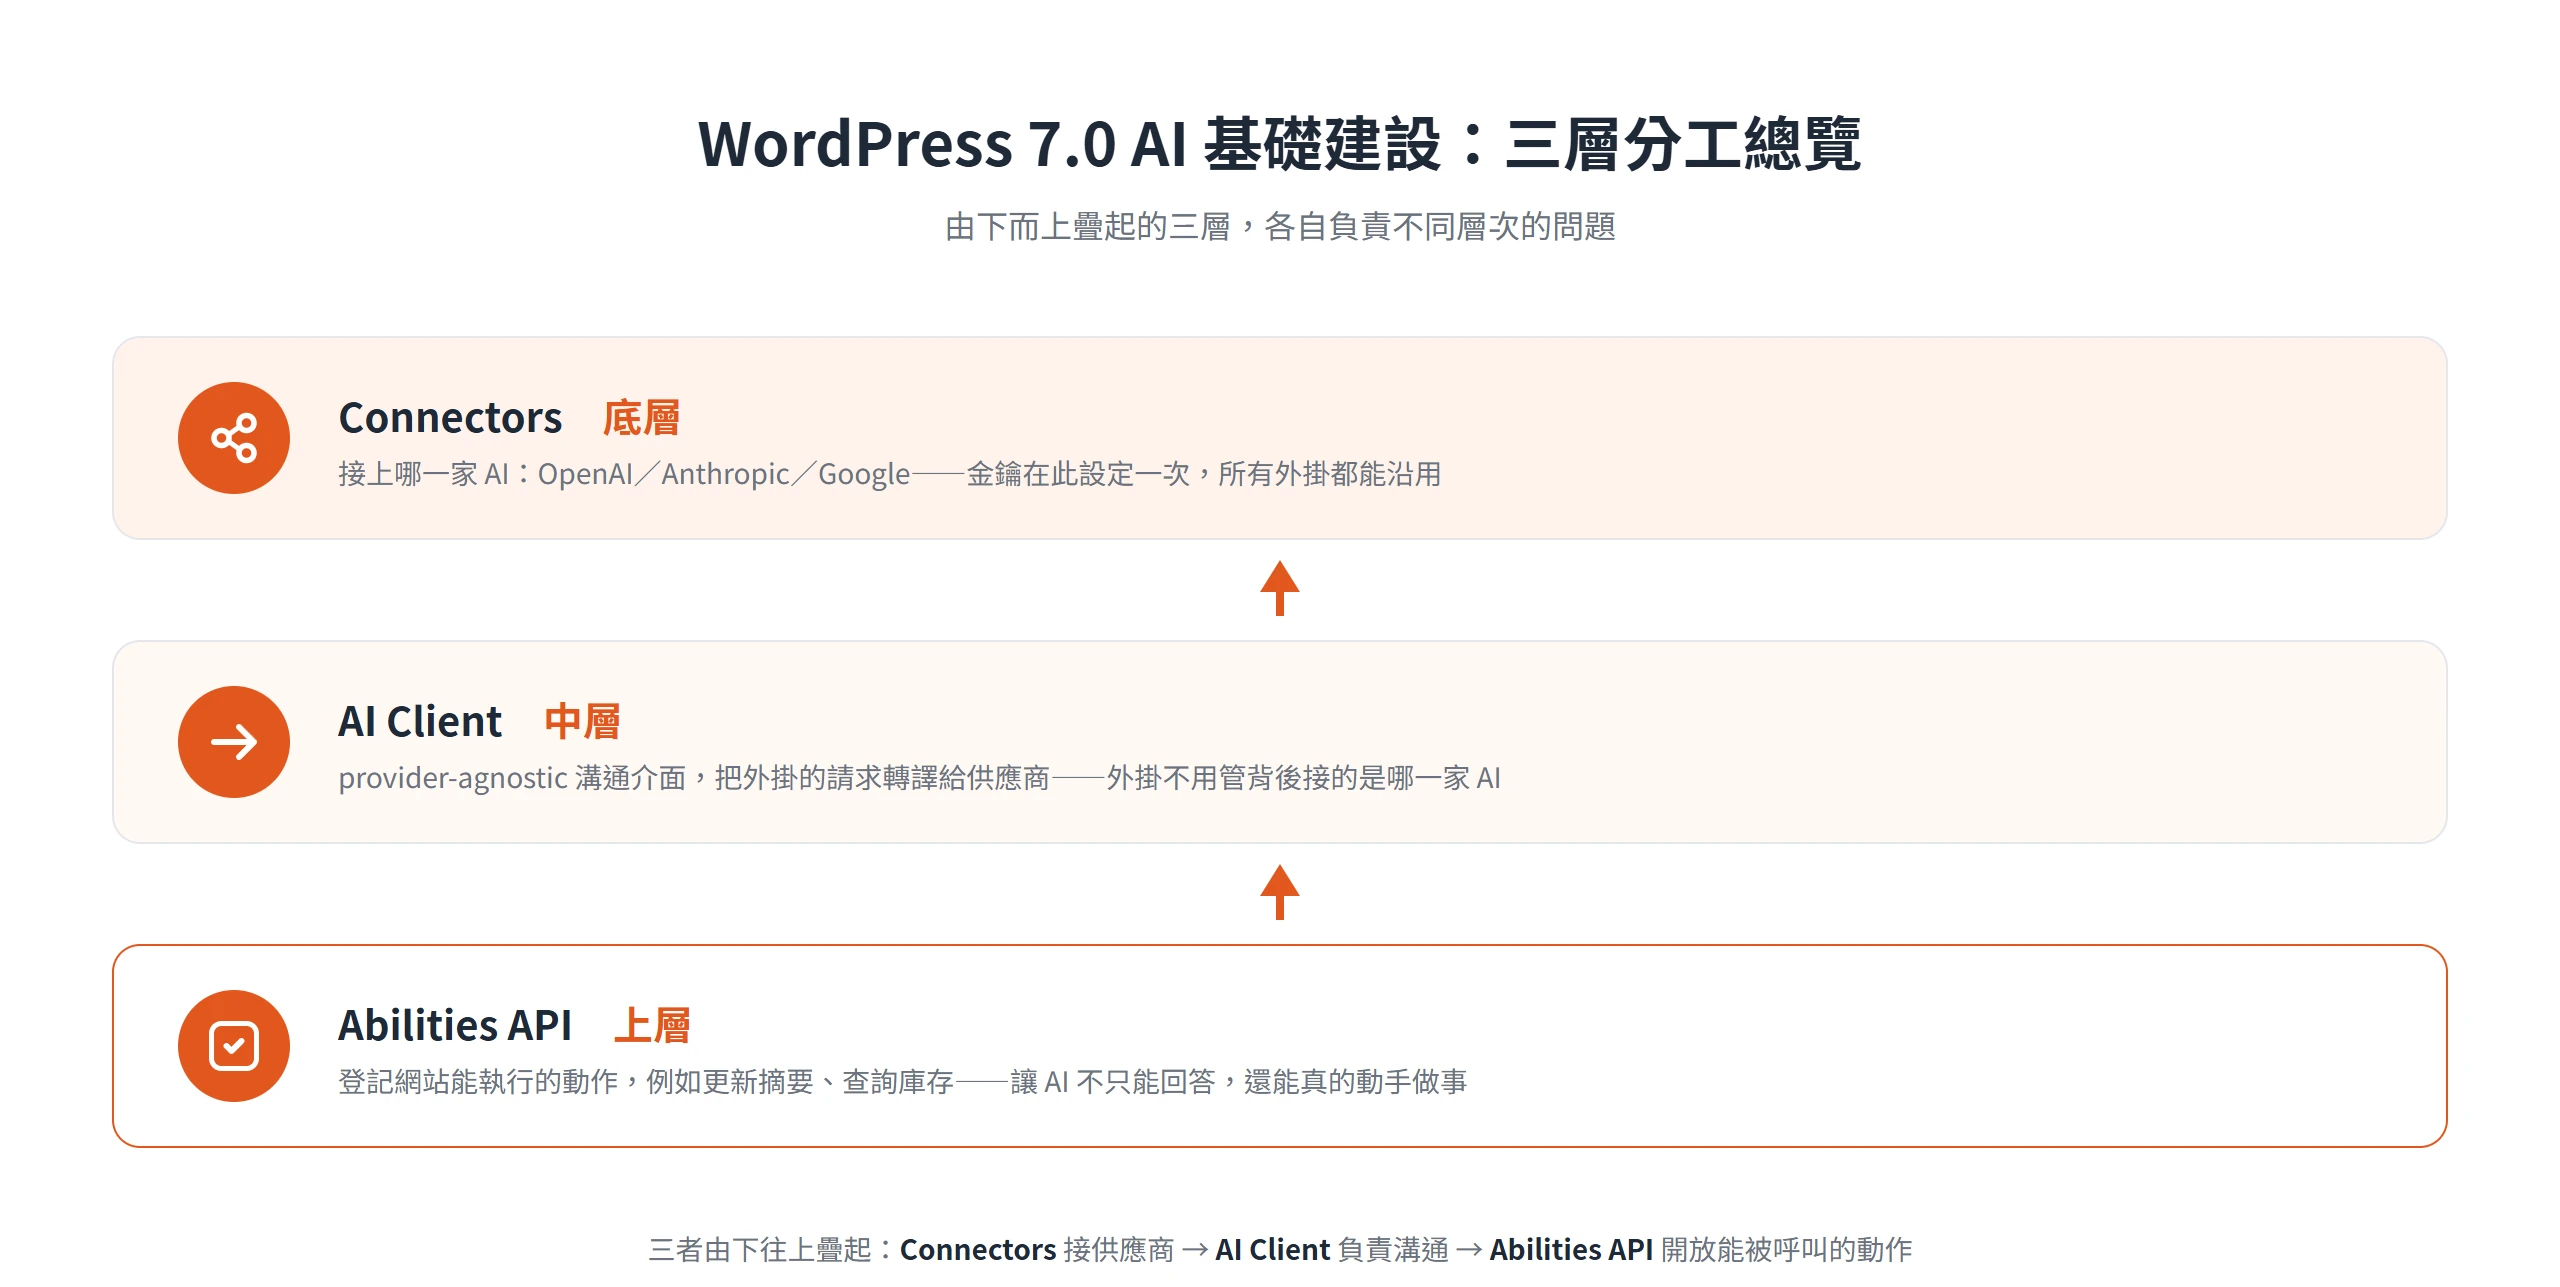The height and width of the screenshot is (1287, 2560).
Task: Click the orange '底層' label
Action: [641, 418]
